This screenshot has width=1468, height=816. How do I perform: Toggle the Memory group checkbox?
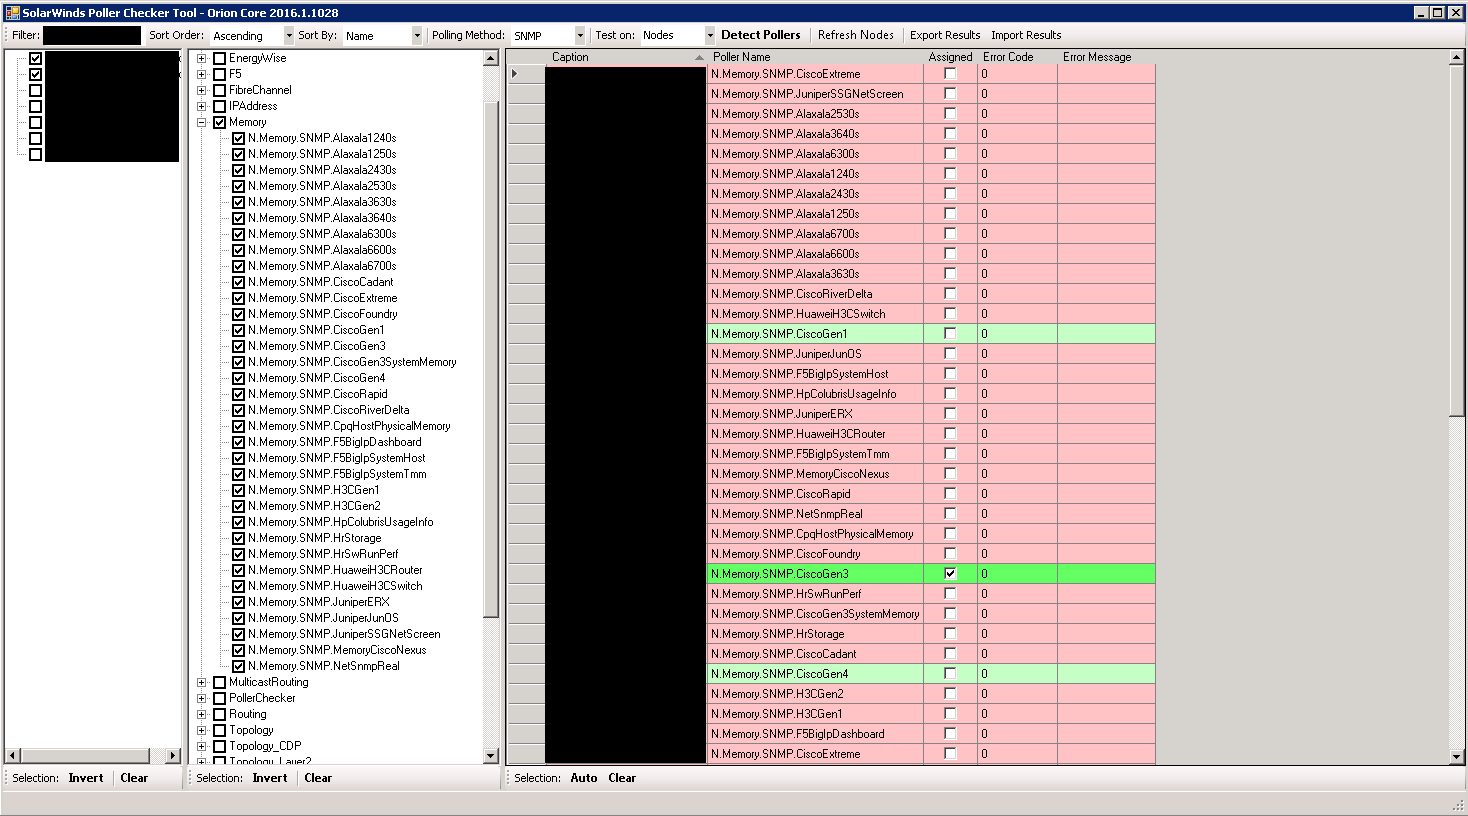point(219,122)
